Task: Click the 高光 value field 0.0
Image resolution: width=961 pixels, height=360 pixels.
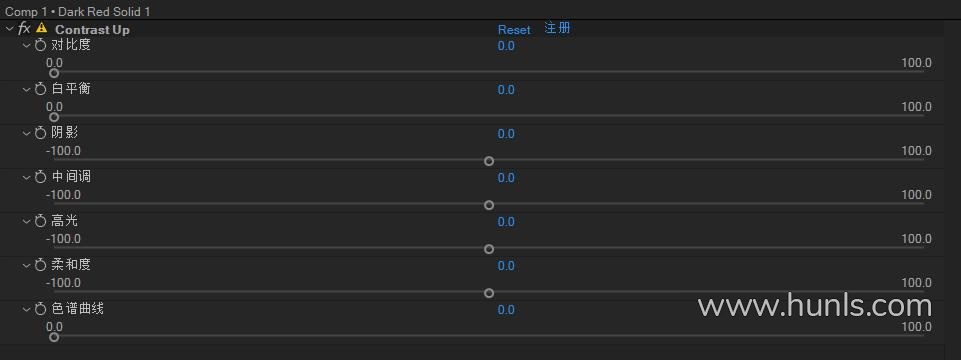Action: coord(506,221)
